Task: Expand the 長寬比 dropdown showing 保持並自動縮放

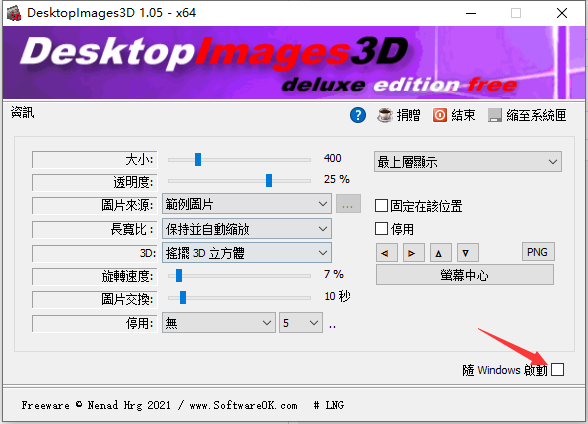Action: [247, 229]
